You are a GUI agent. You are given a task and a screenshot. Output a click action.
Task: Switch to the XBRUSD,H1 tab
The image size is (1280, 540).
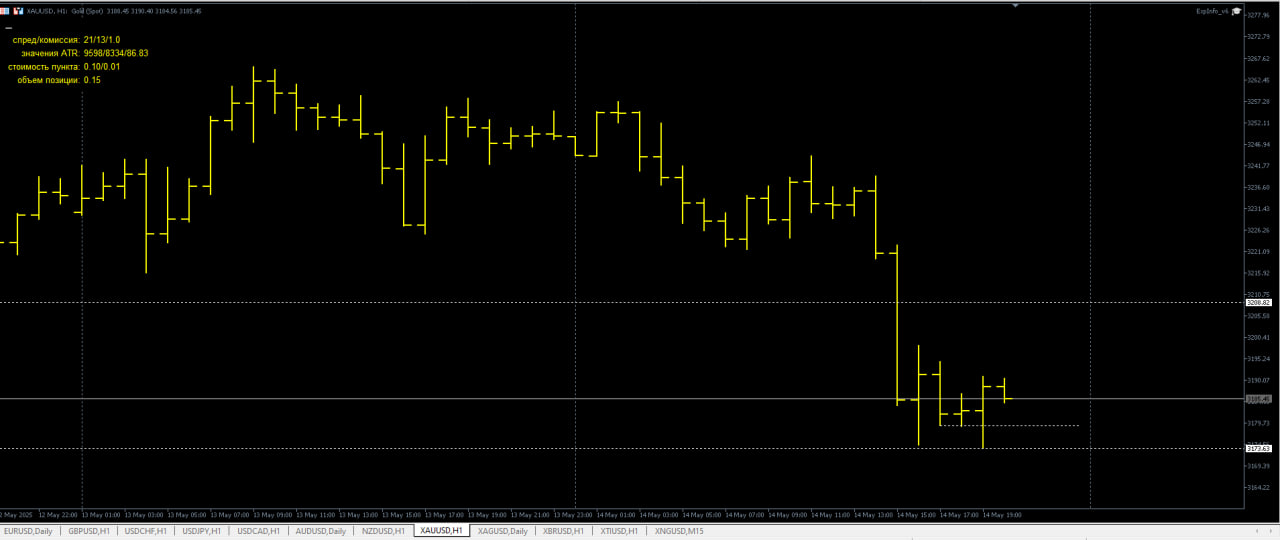point(563,531)
